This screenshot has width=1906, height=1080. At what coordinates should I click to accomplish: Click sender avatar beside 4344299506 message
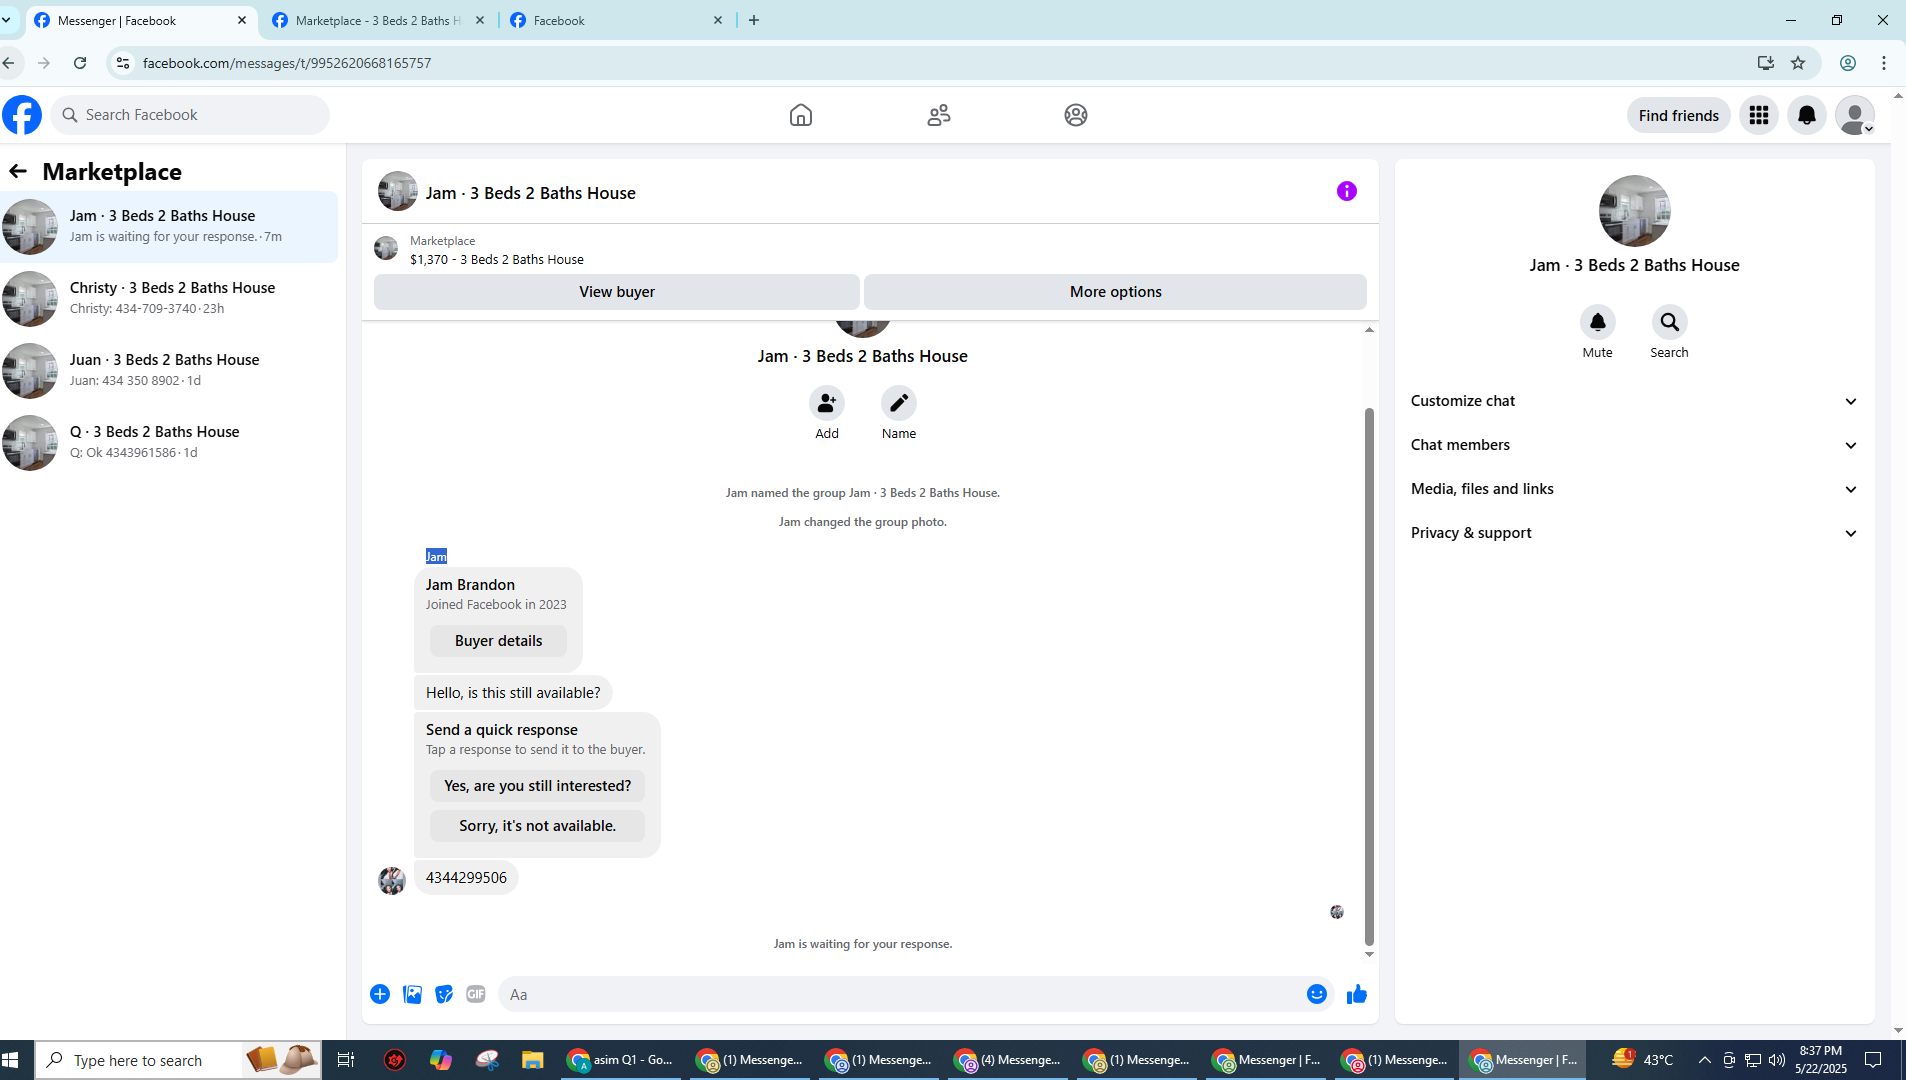pos(391,880)
